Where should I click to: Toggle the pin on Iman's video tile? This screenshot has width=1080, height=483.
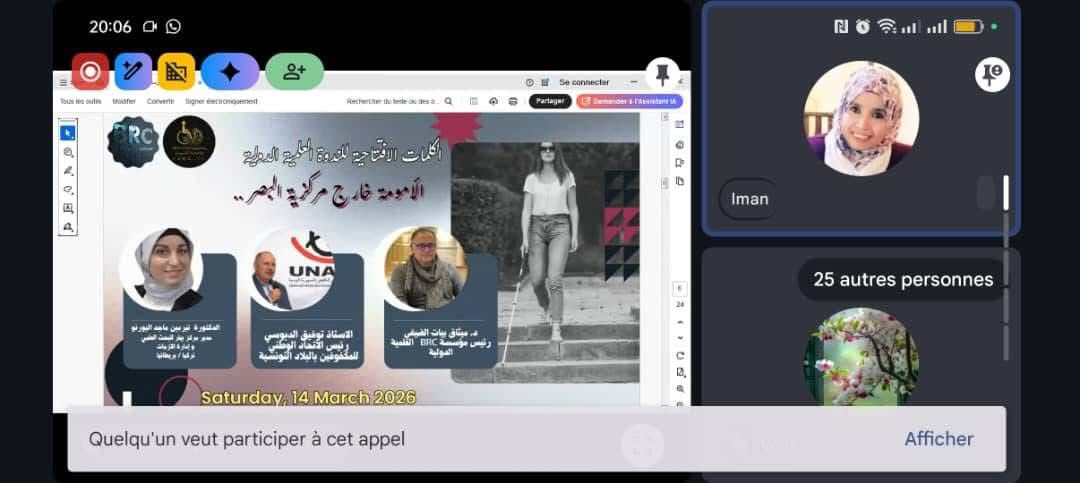(x=992, y=73)
